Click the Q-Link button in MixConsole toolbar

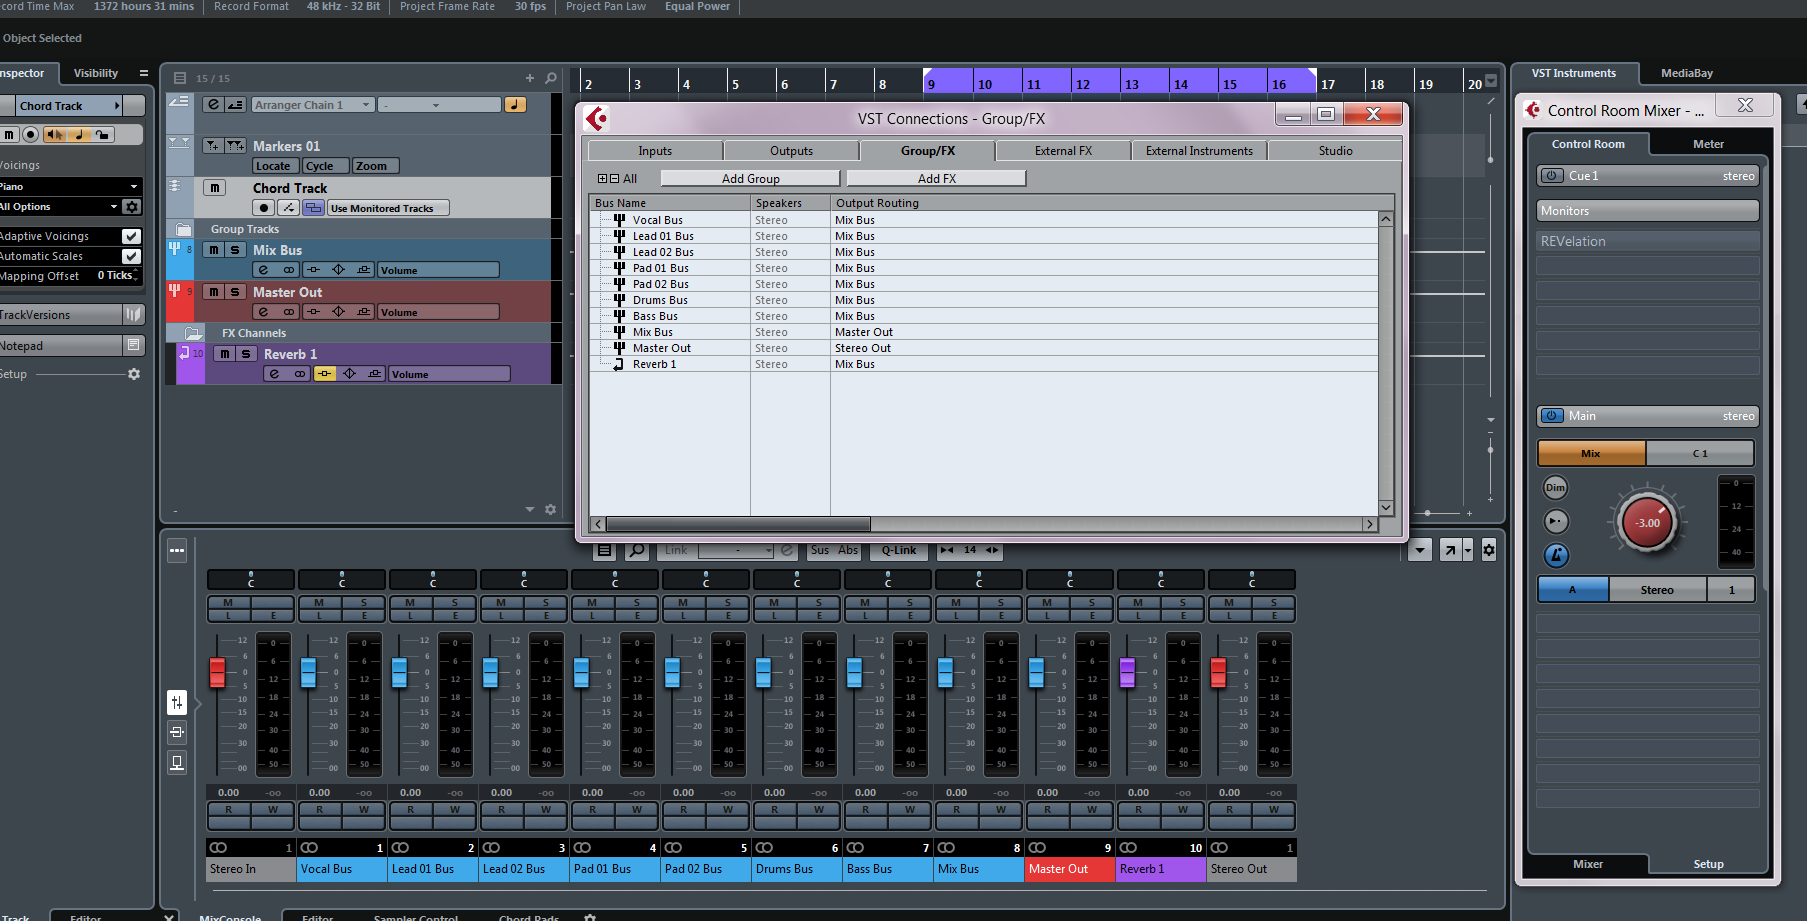coord(898,550)
